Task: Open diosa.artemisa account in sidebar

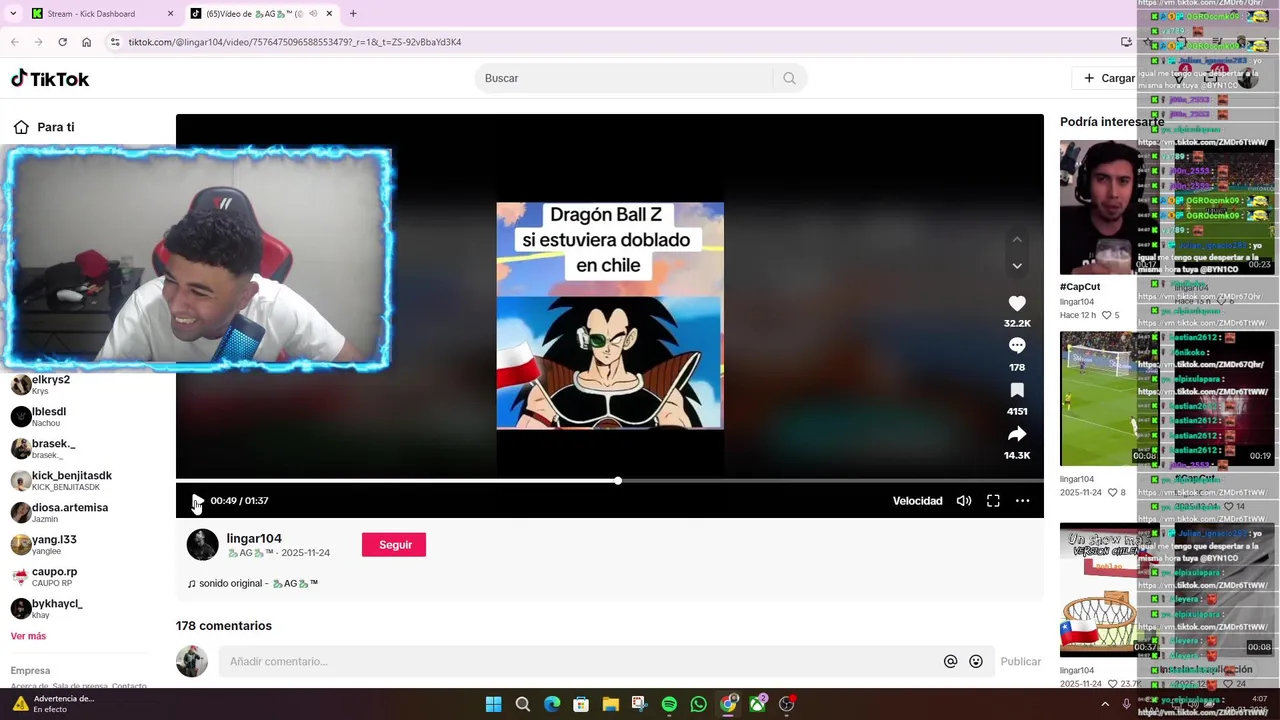Action: click(59, 512)
